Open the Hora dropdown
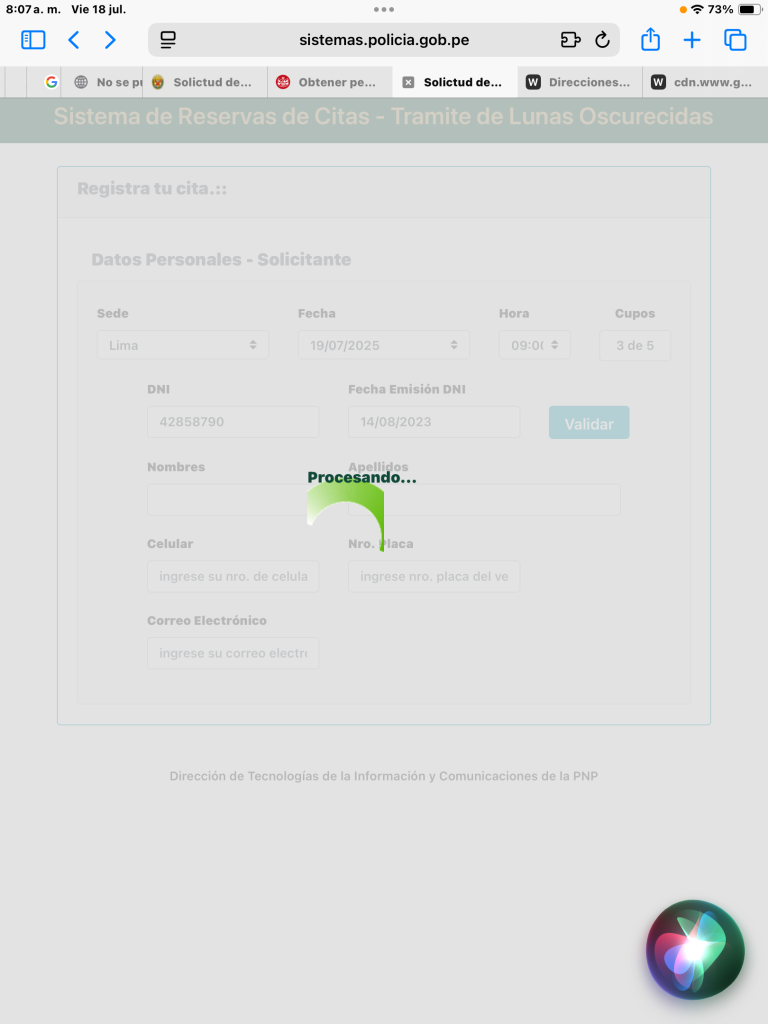The height and width of the screenshot is (1024, 768). (x=535, y=345)
